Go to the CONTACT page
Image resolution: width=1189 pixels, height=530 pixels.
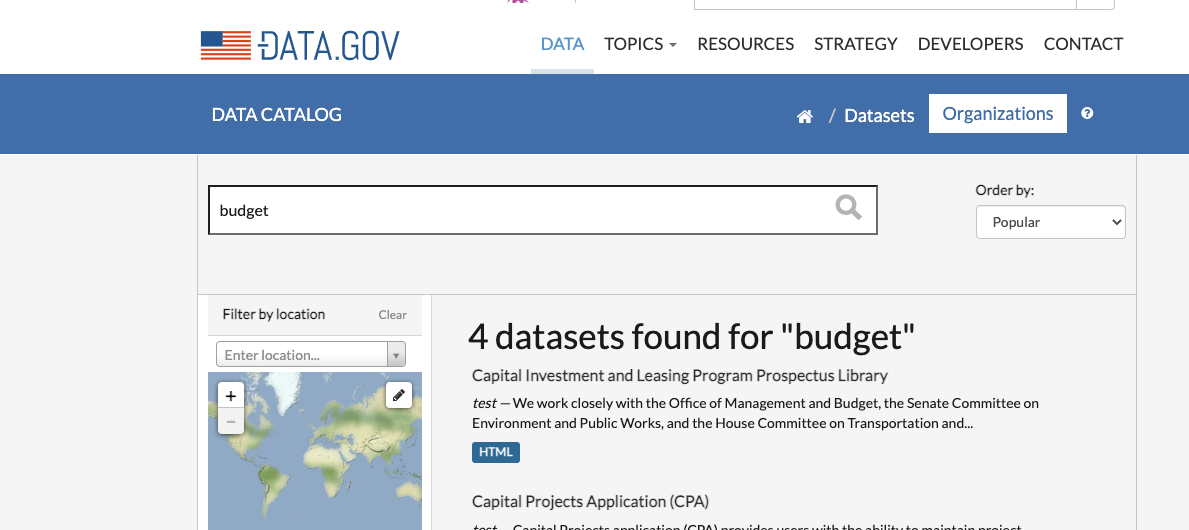tap(1083, 44)
